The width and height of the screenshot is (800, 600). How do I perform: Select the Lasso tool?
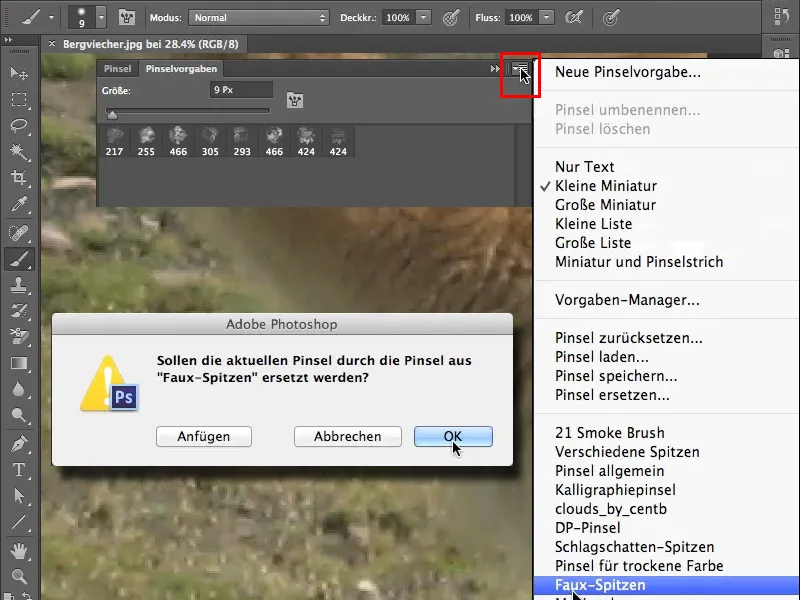pyautogui.click(x=19, y=126)
